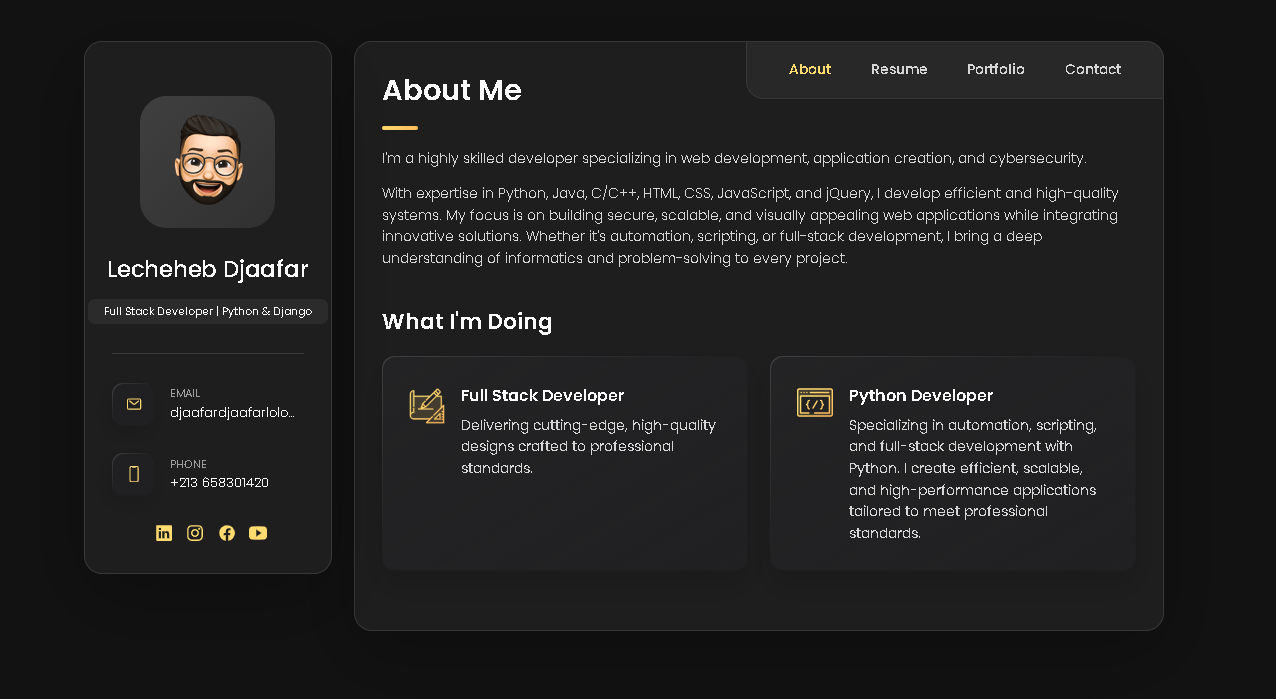The image size is (1276, 699).
Task: Click the envelope email icon
Action: point(133,404)
